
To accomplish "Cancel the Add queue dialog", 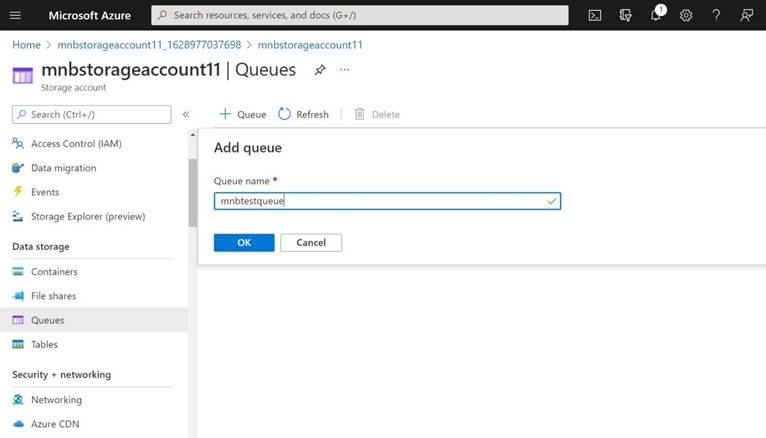I will coord(311,243).
